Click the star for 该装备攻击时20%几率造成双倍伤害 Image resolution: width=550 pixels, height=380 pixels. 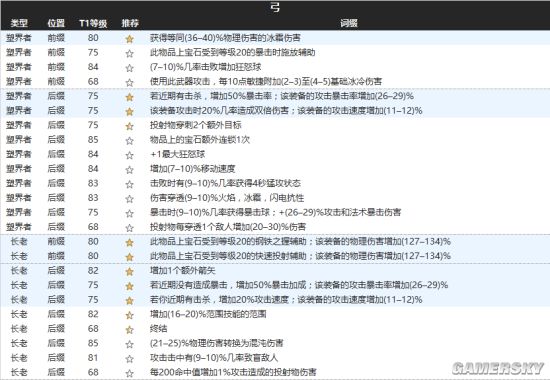coord(129,112)
